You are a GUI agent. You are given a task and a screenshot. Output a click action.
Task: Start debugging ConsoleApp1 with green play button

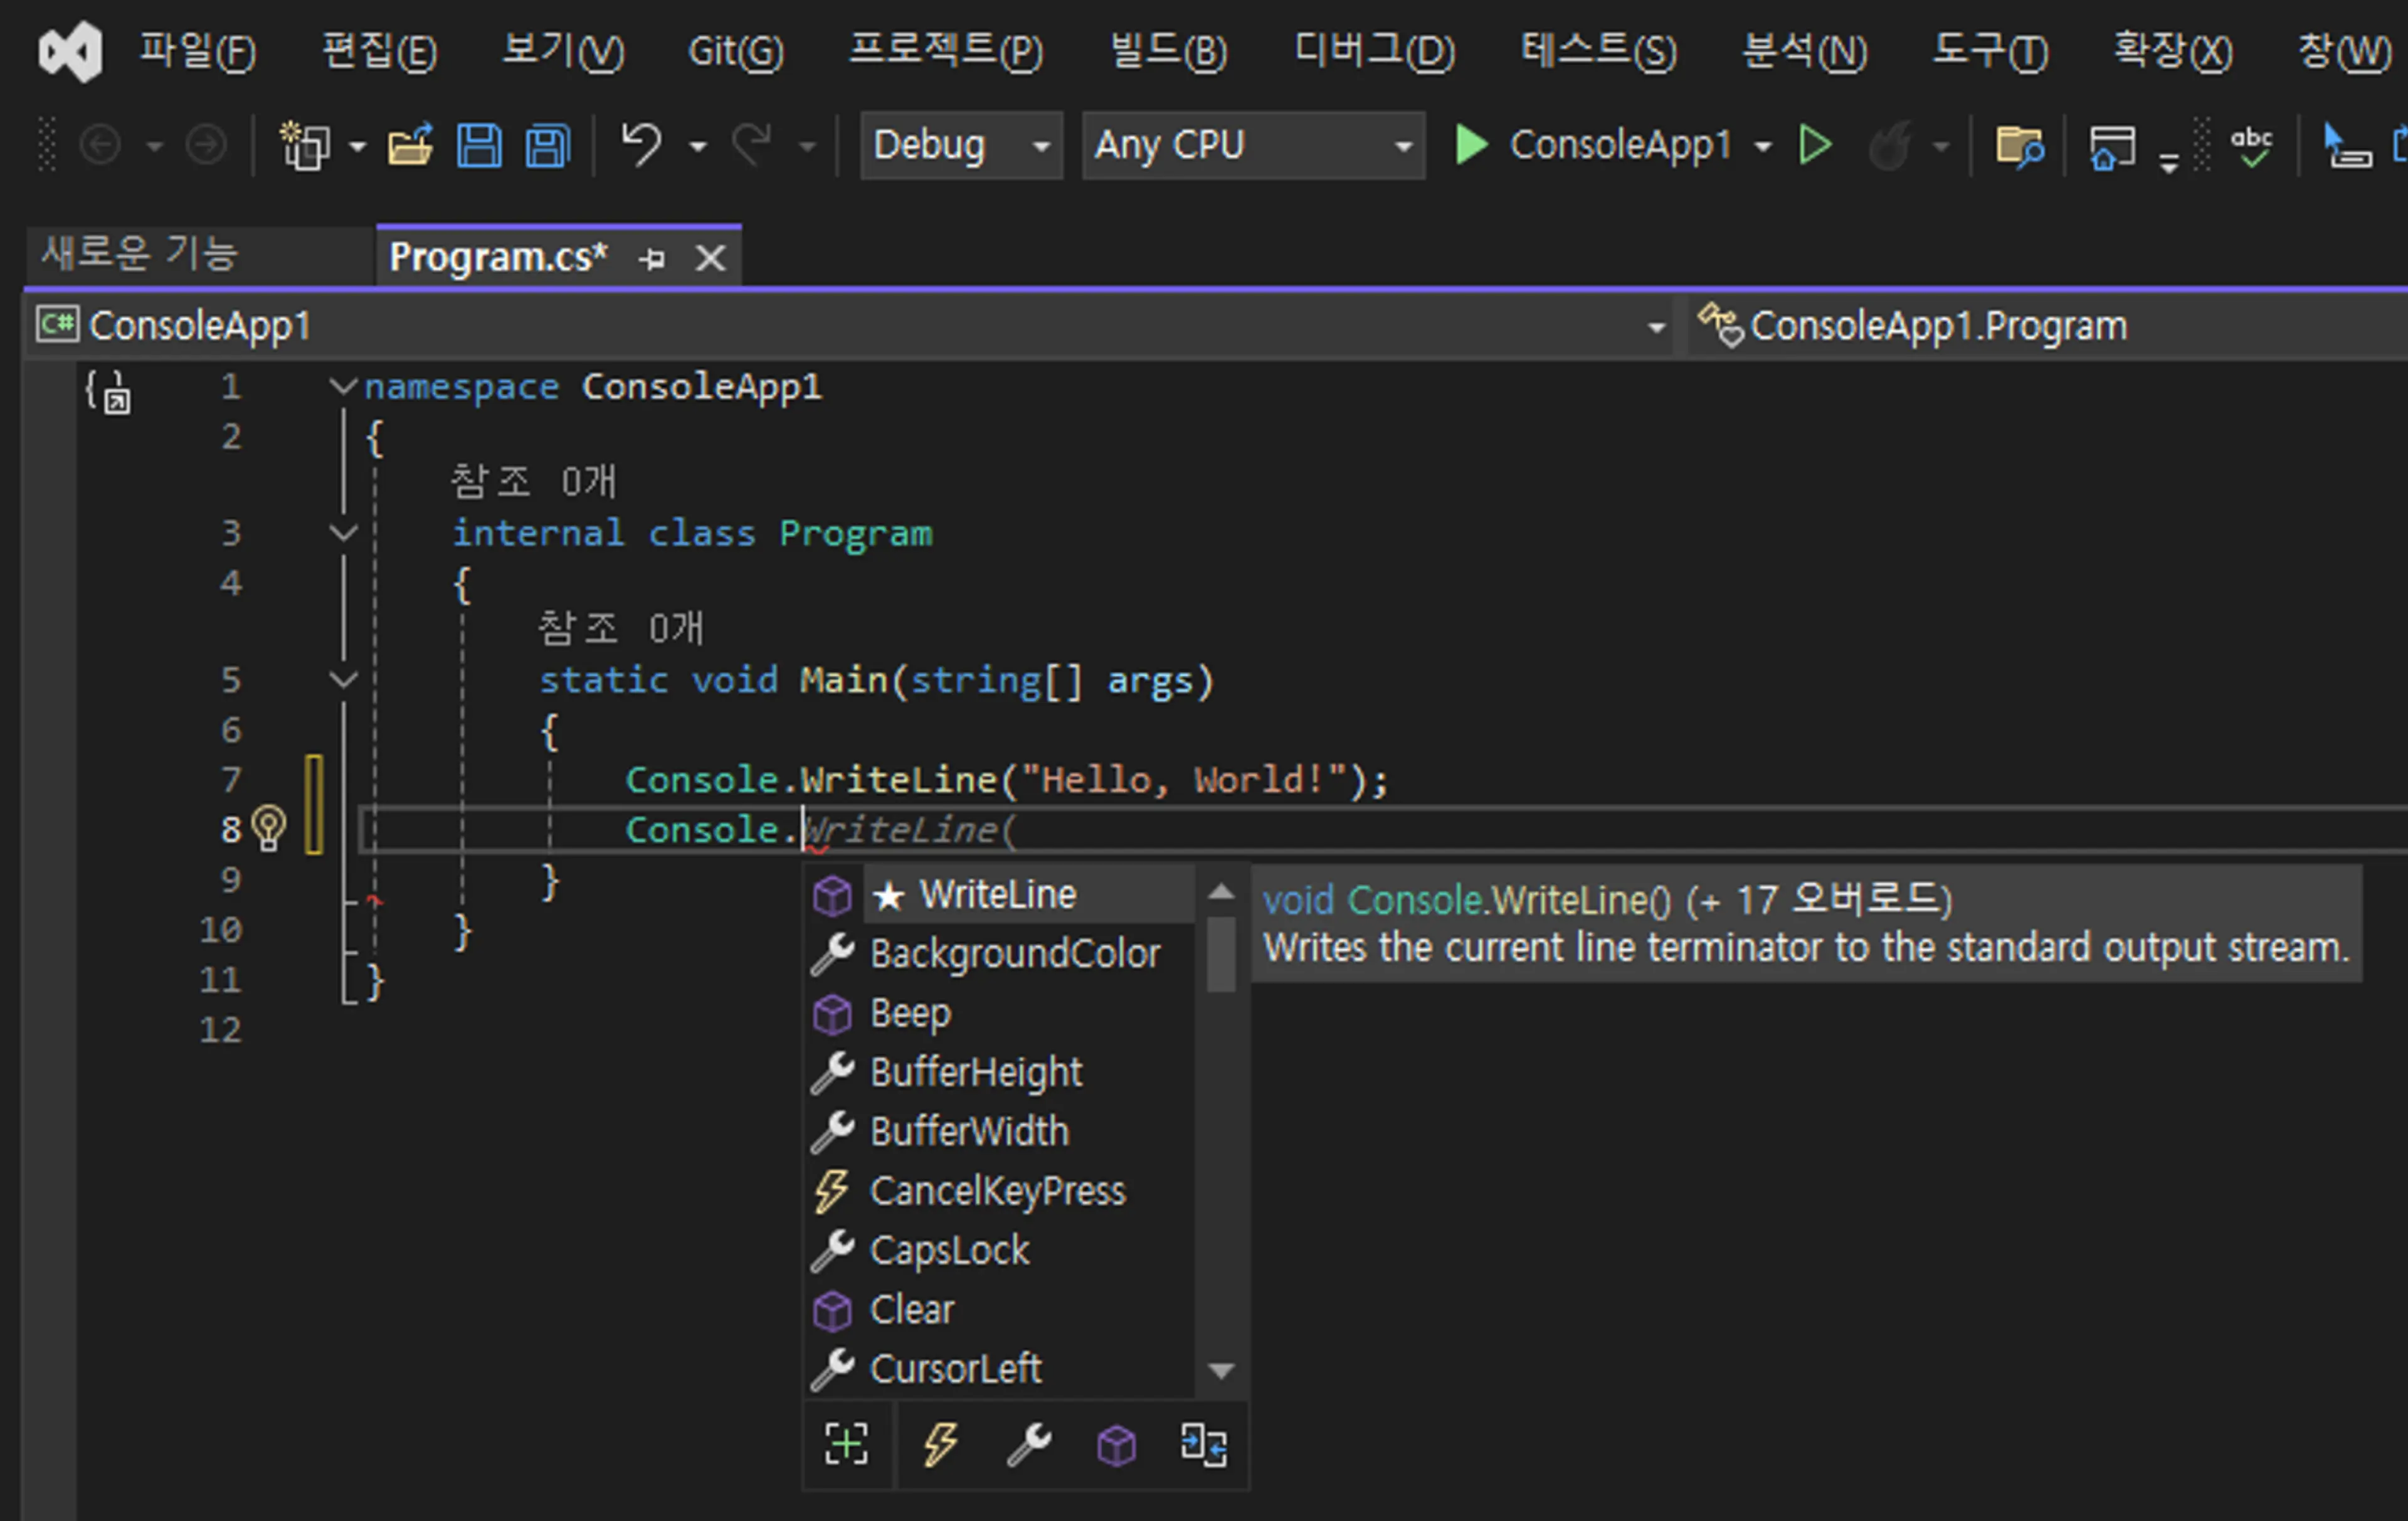[x=1471, y=145]
